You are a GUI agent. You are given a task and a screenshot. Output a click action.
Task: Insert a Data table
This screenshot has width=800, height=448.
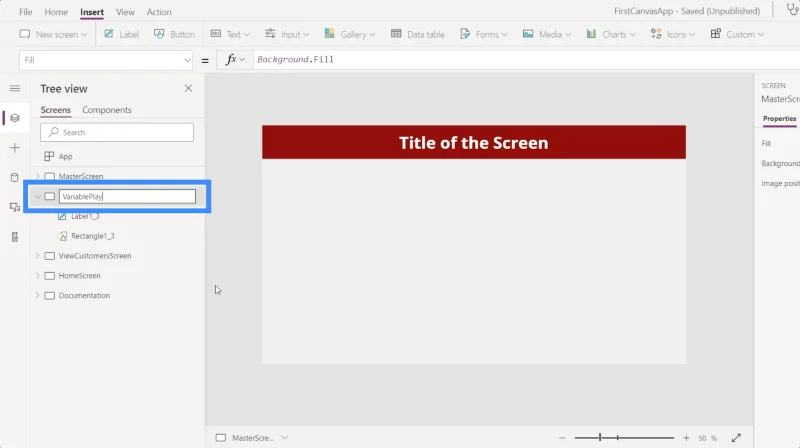418,34
